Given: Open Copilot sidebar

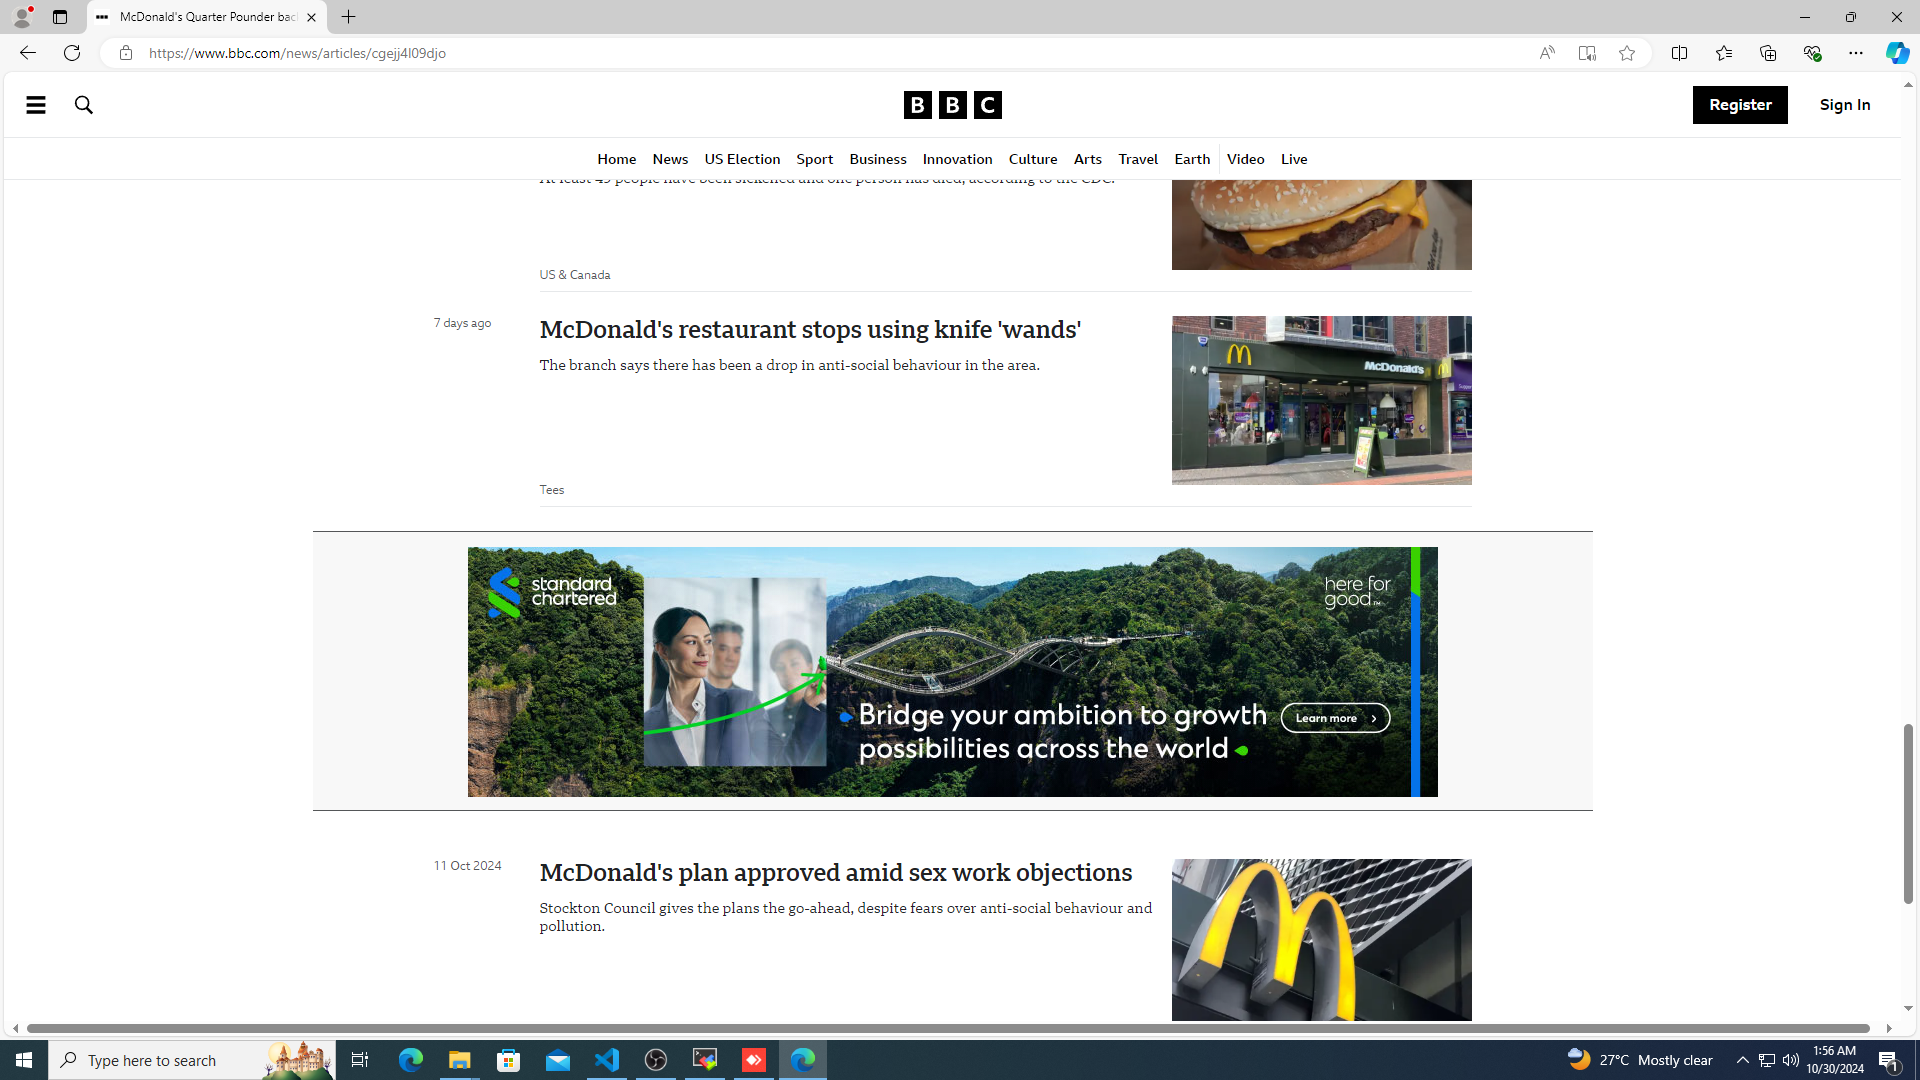Looking at the screenshot, I should pos(1897,53).
